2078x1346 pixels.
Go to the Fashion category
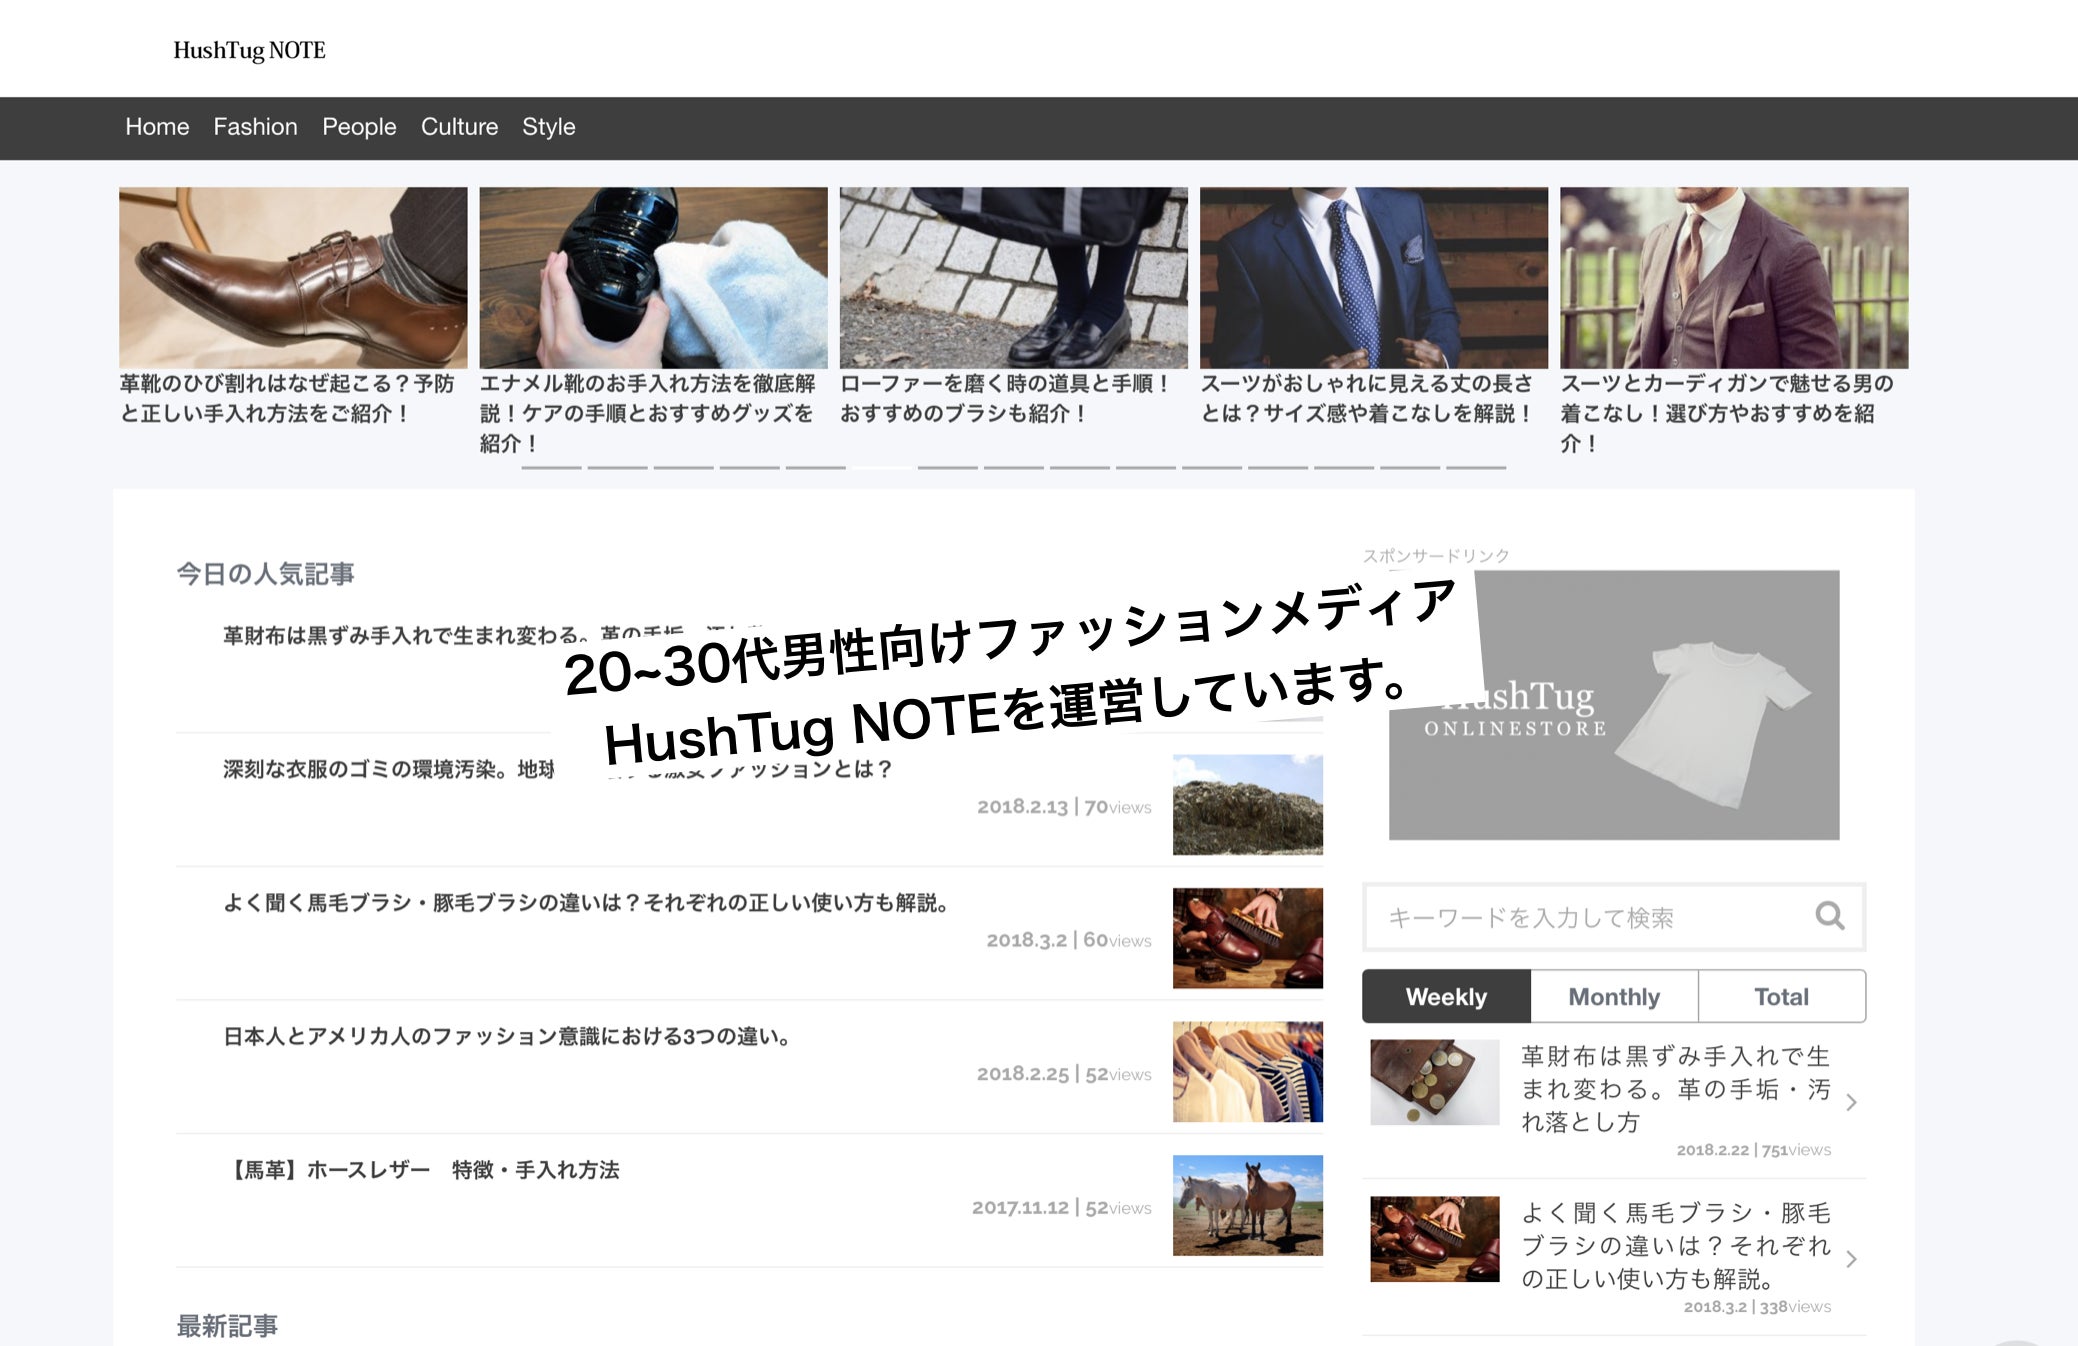pos(255,127)
